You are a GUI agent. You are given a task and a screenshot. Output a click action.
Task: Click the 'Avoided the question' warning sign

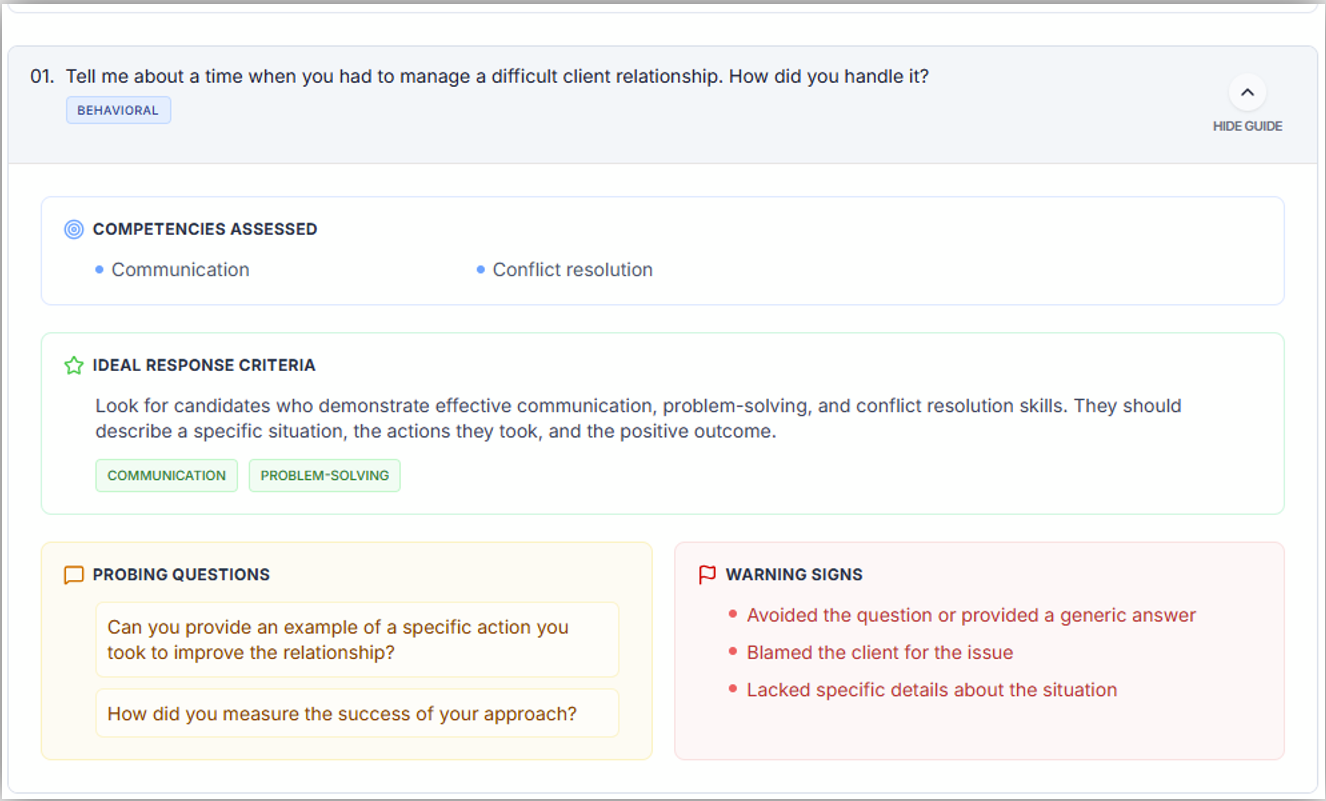(971, 616)
